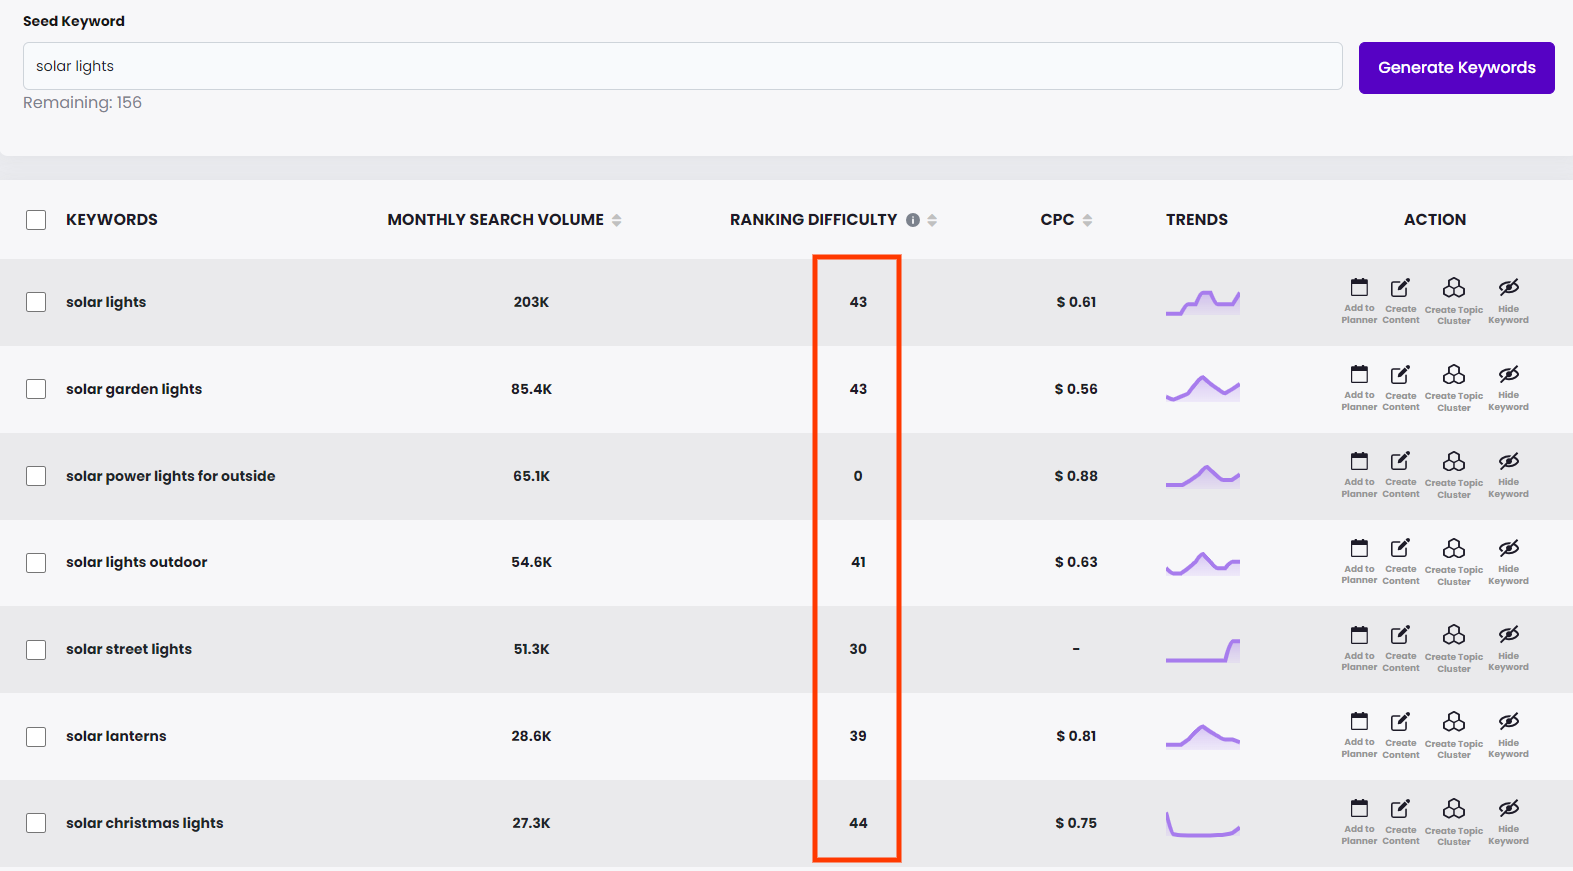Sort by Monthly Search Volume arrows
The width and height of the screenshot is (1573, 871).
click(x=617, y=220)
